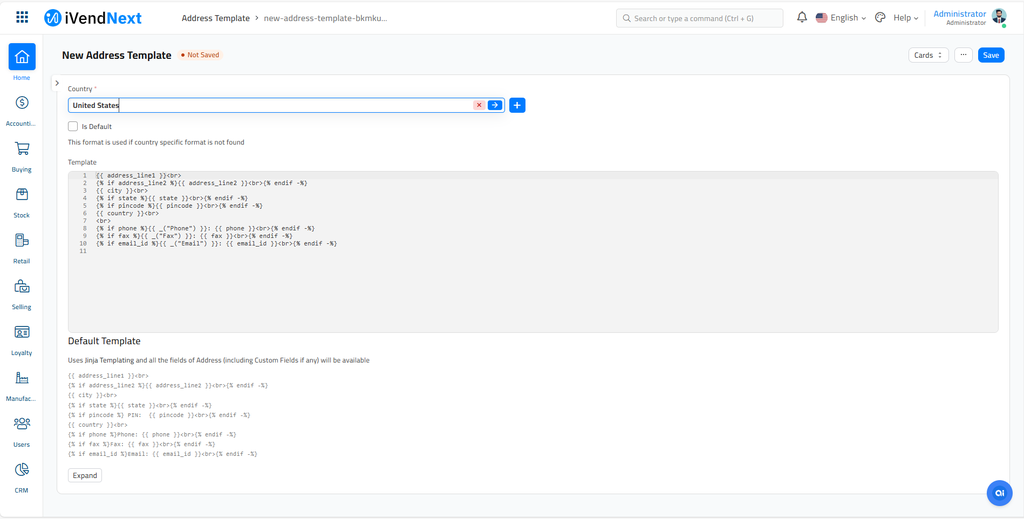Clear the United States country value

click(479, 105)
